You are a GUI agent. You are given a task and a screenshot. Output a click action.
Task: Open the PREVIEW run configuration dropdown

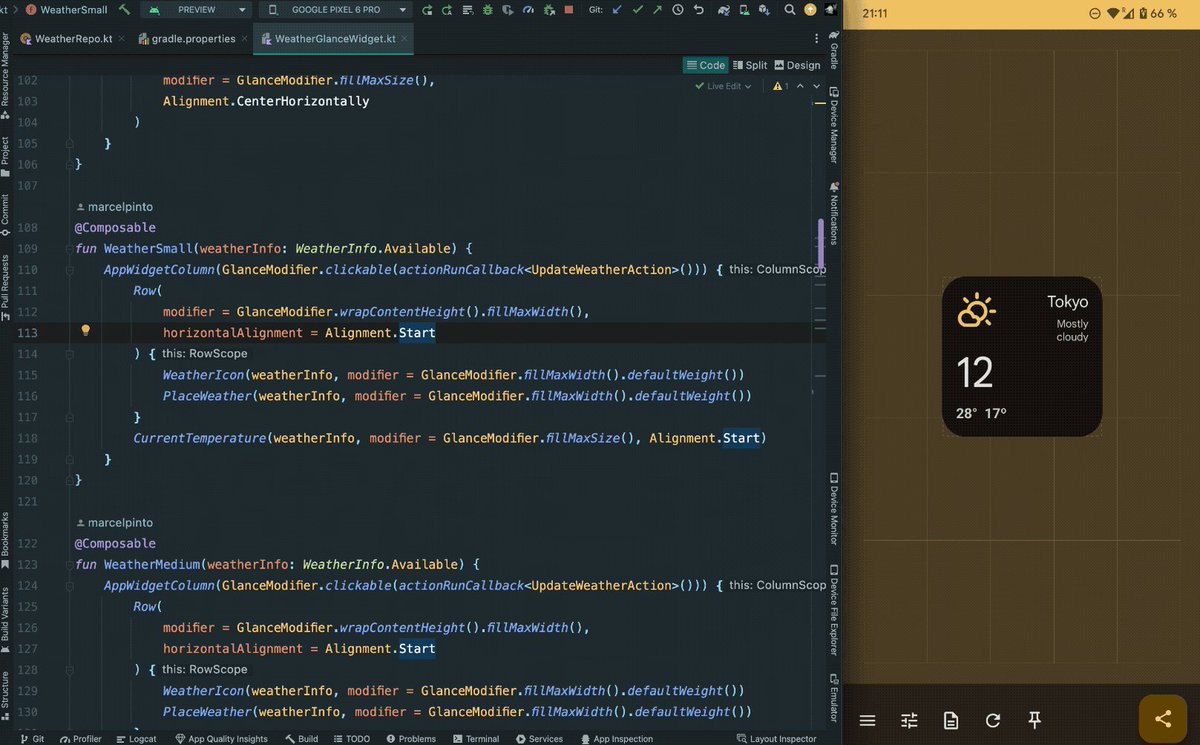pyautogui.click(x=197, y=10)
